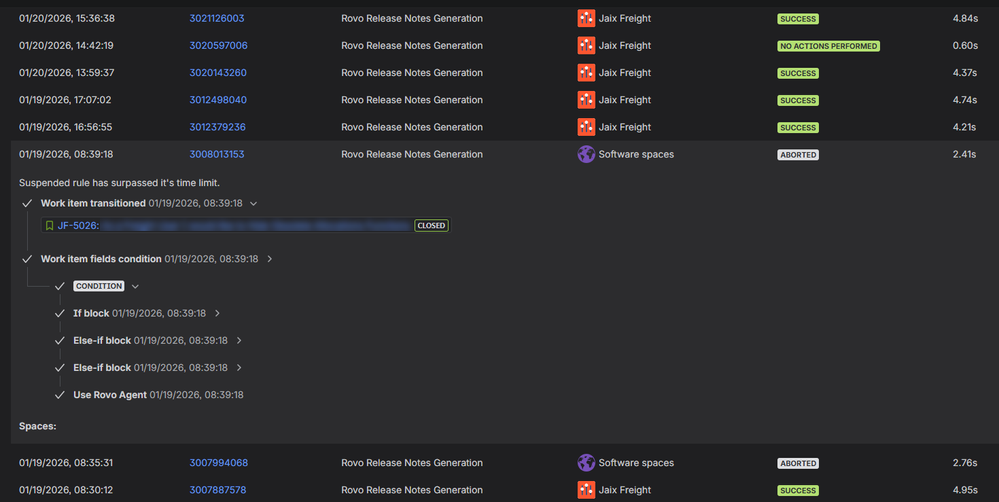The image size is (999, 502).
Task: Click checkmark icon next to Work item transitioned
Action: click(27, 204)
